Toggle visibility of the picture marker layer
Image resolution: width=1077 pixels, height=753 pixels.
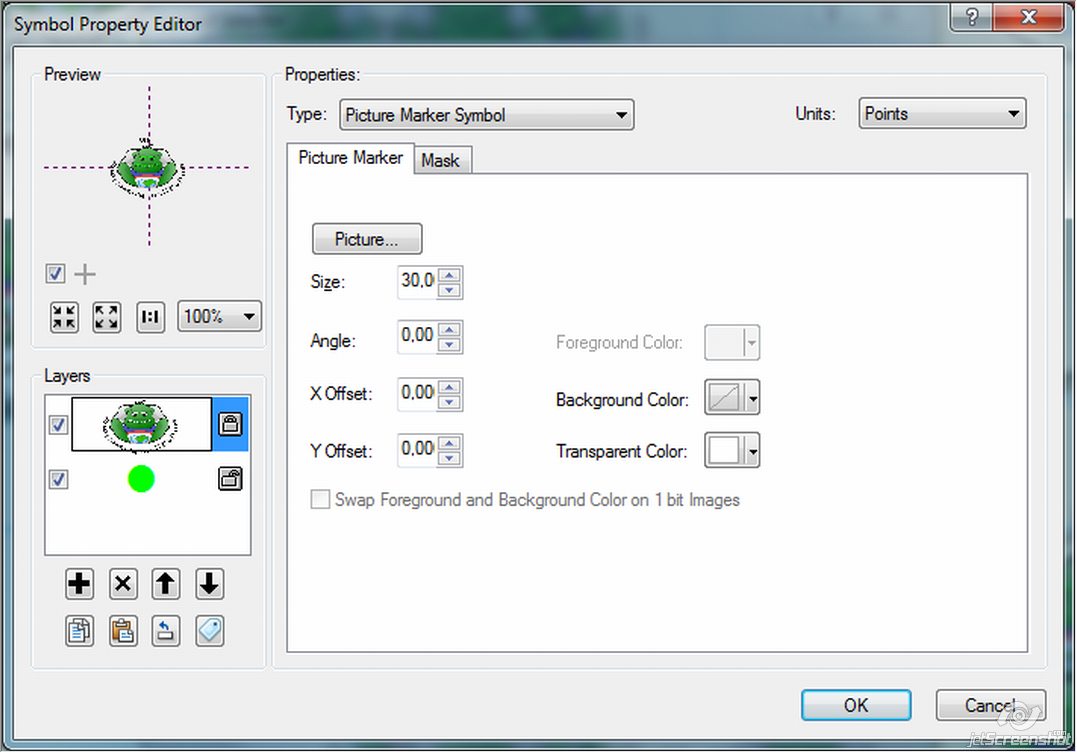coord(58,425)
